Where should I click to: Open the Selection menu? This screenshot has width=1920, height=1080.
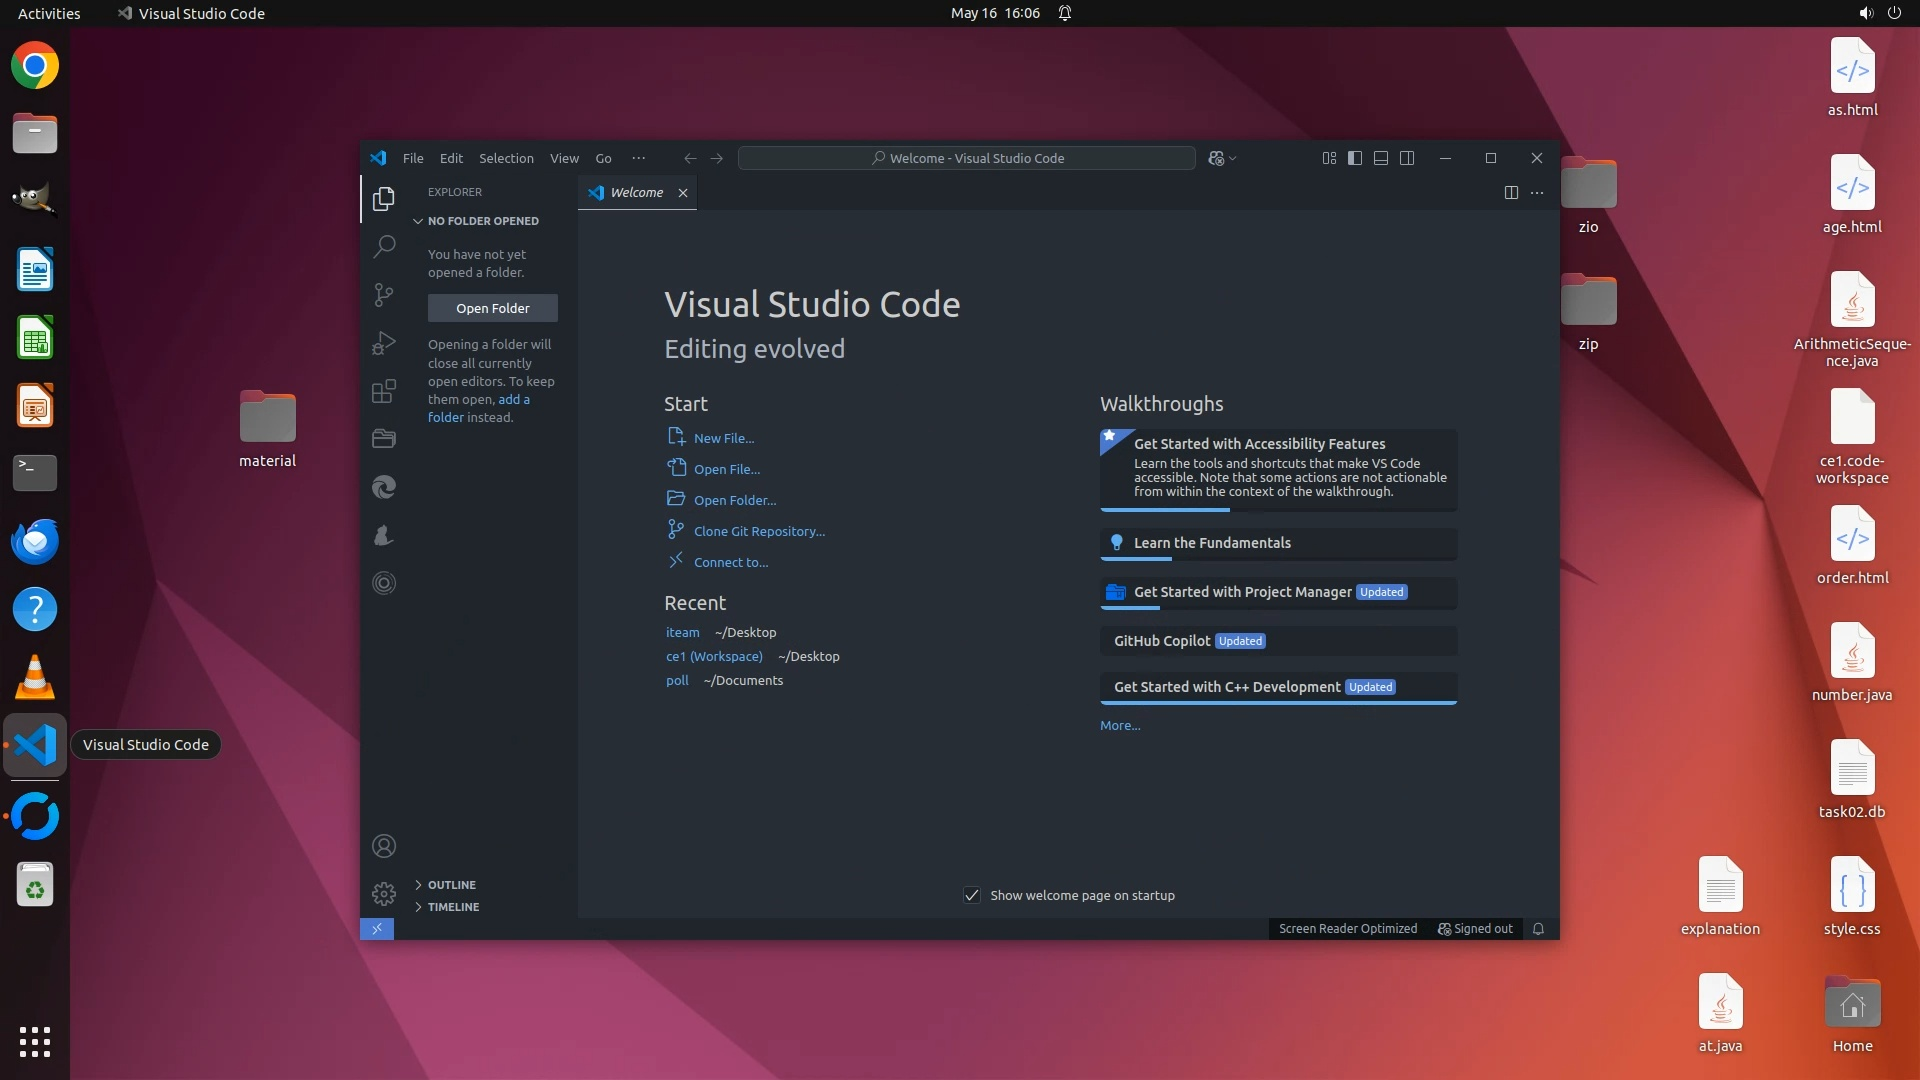point(506,158)
